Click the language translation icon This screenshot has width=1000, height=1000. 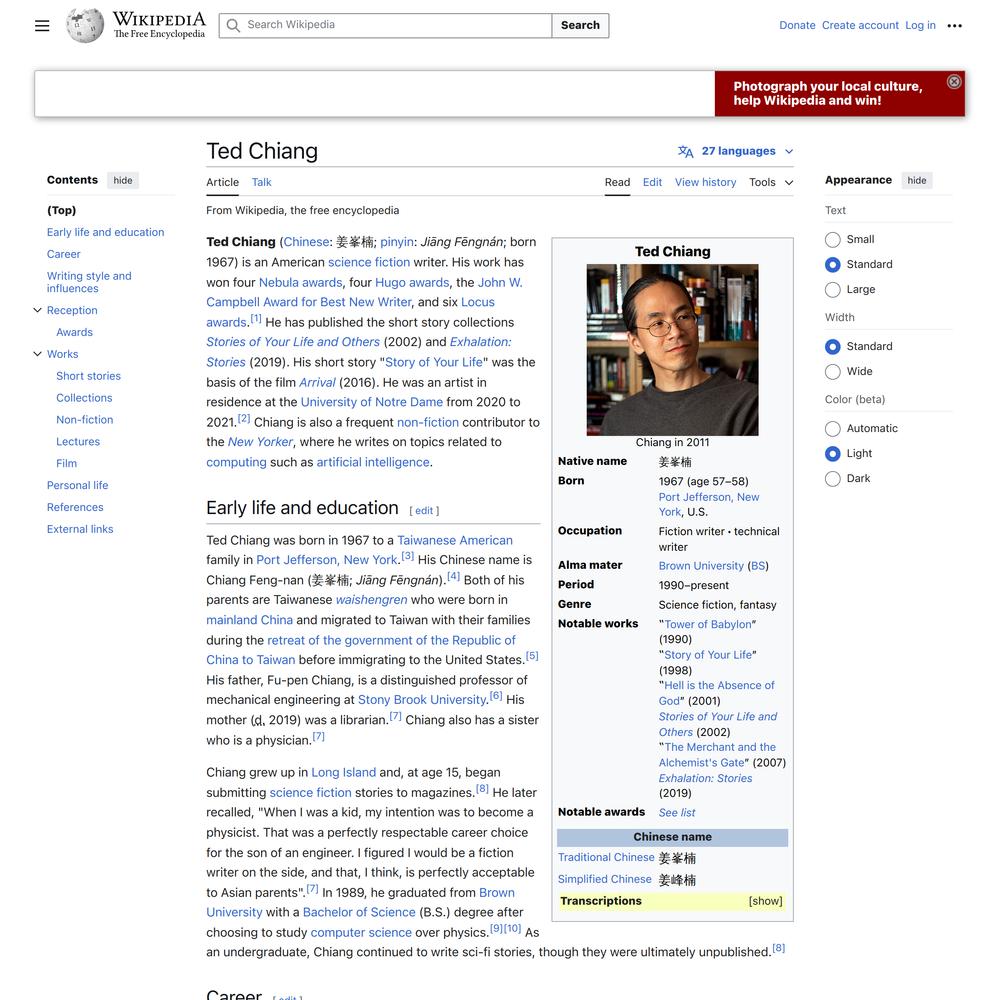click(686, 151)
